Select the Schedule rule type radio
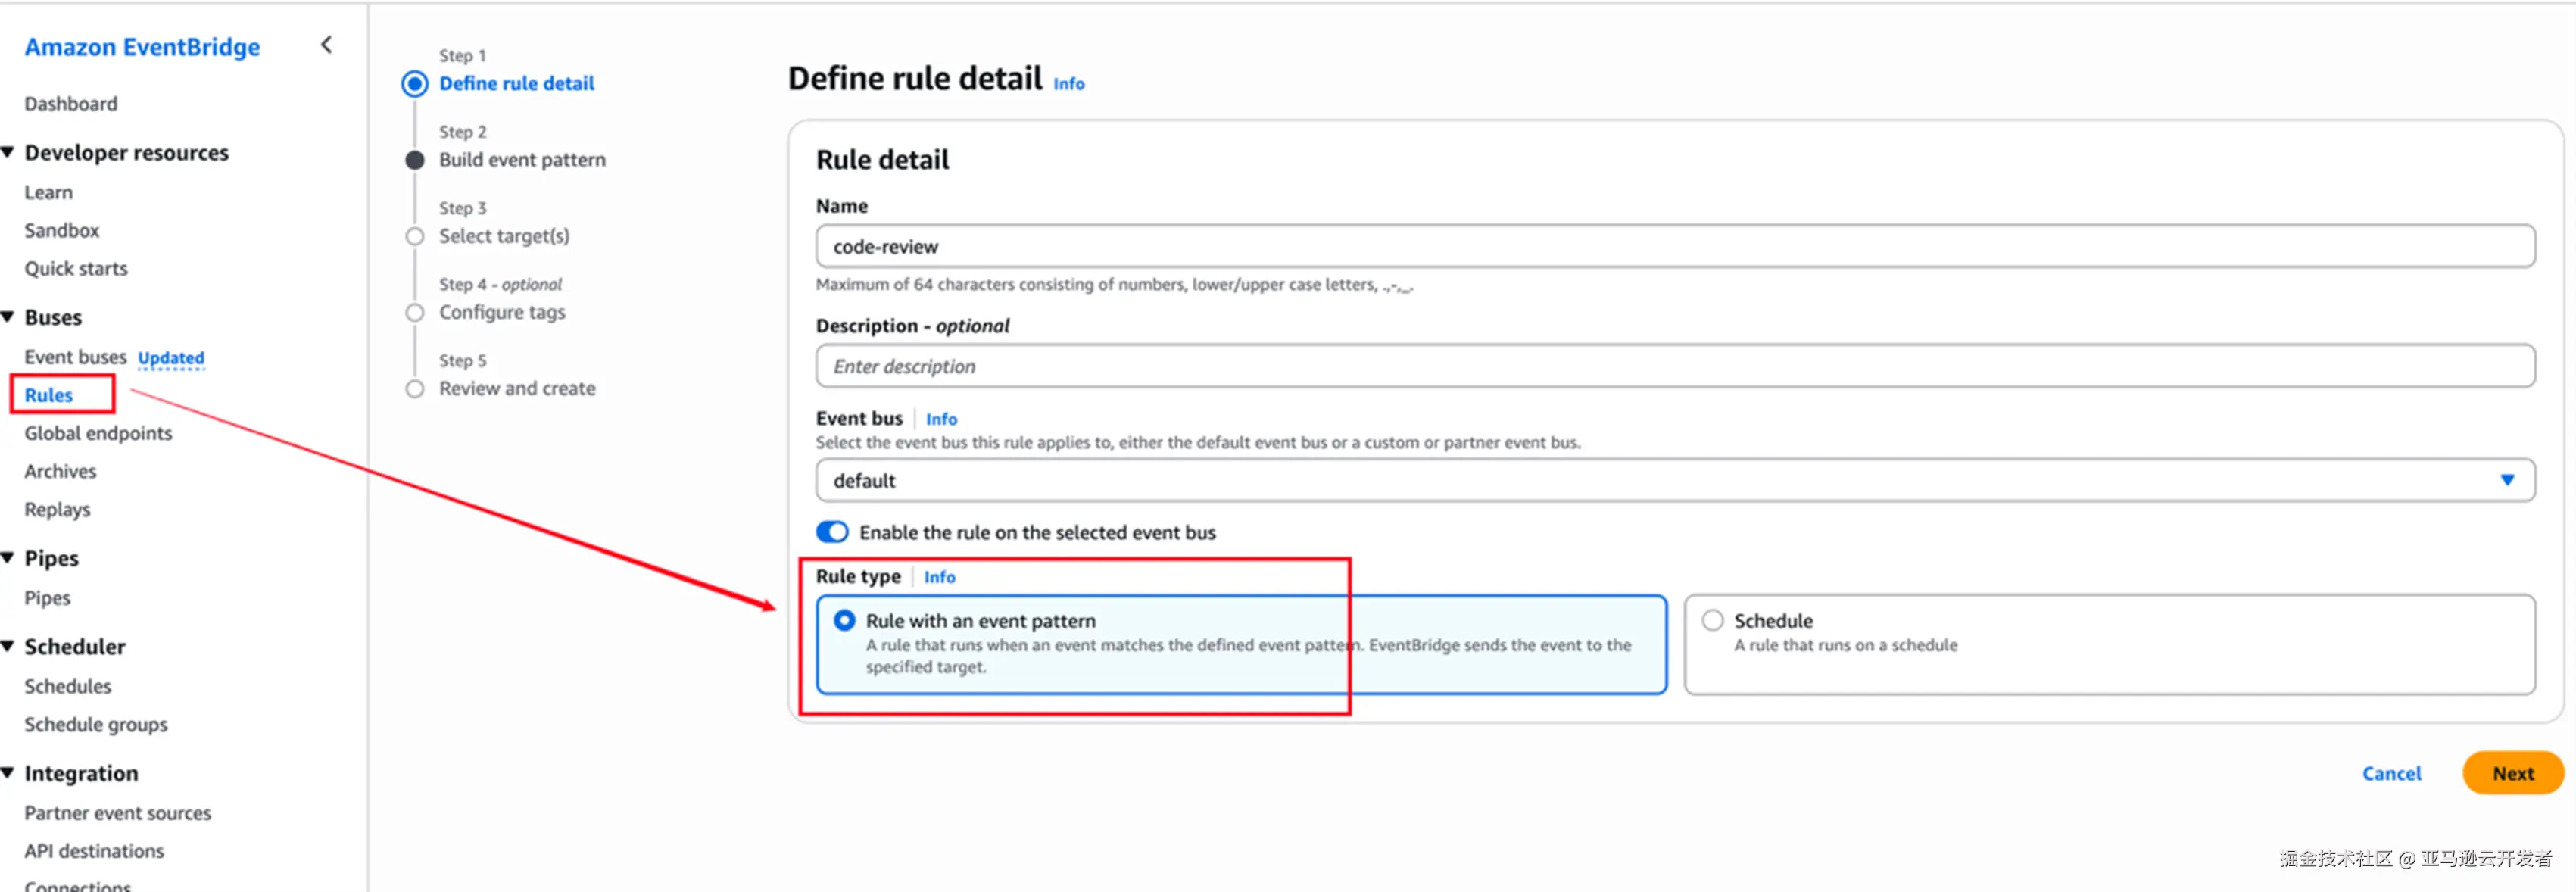2576x892 pixels. pos(1712,621)
